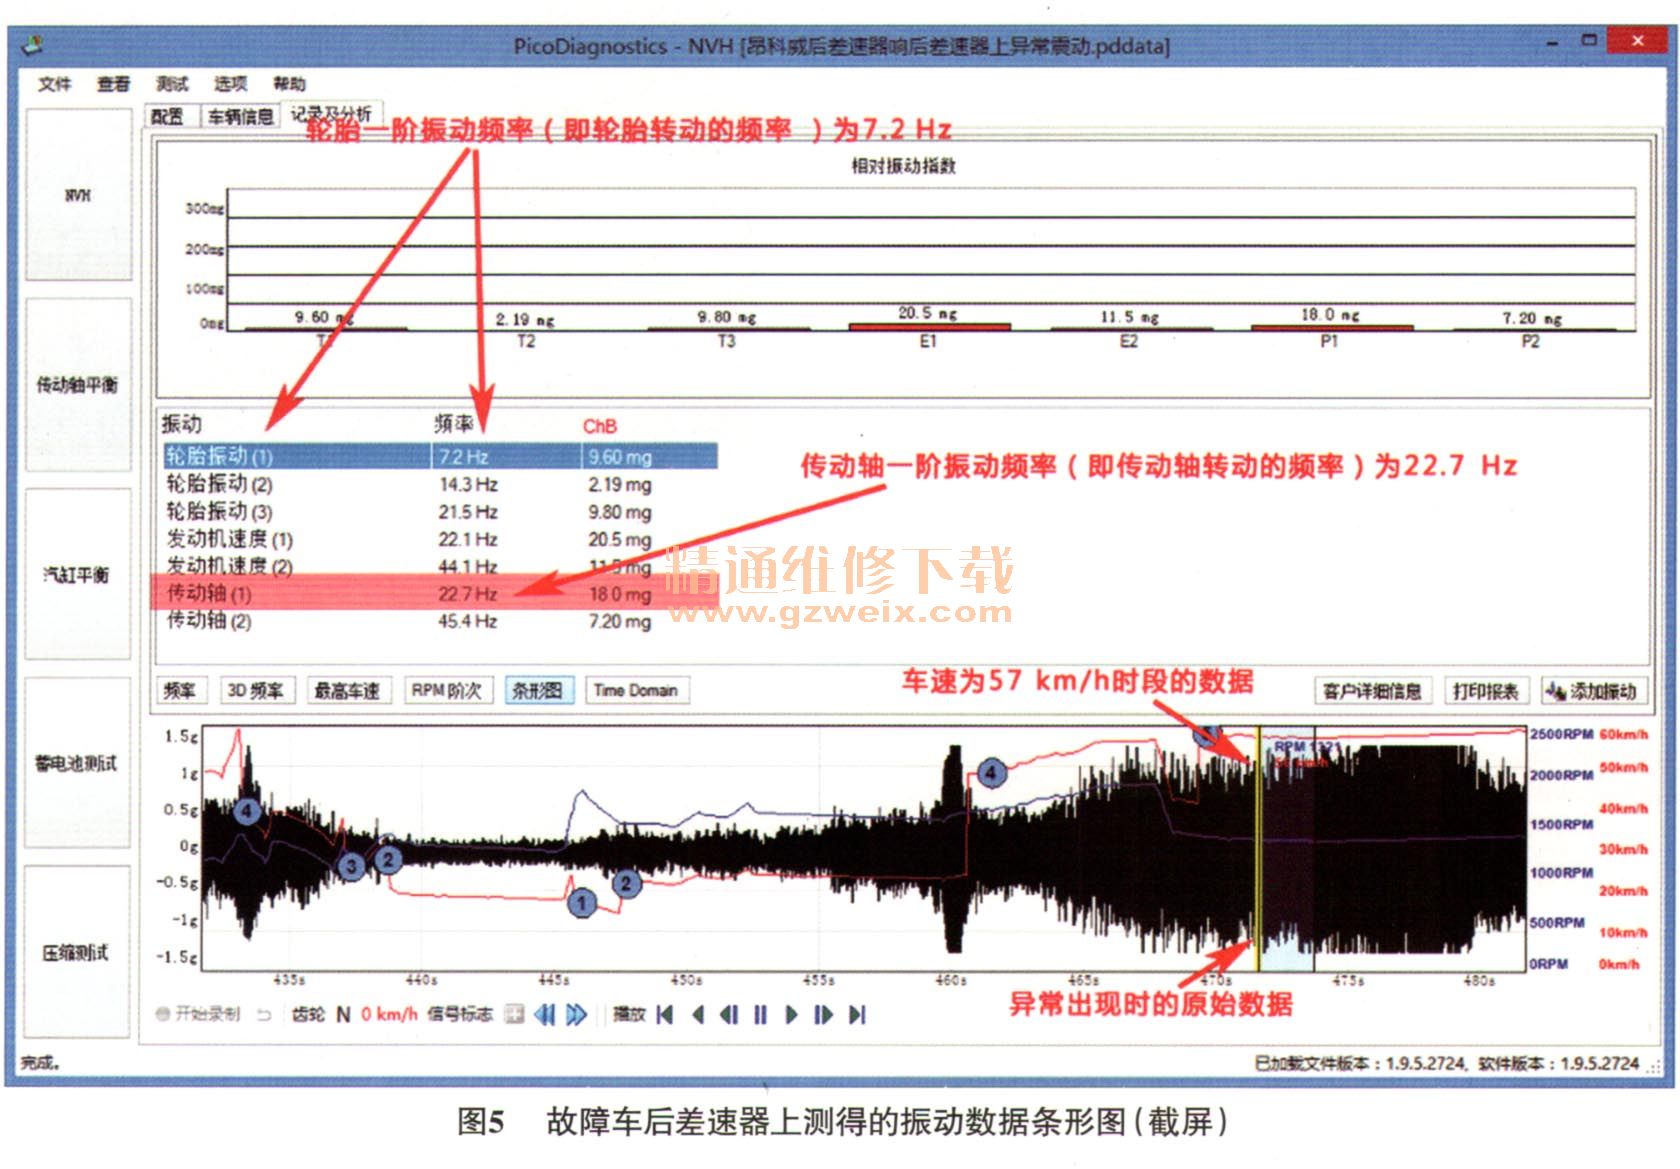The image size is (1680, 1169).
Task: Click marker 1 on the waveform
Action: (x=582, y=904)
